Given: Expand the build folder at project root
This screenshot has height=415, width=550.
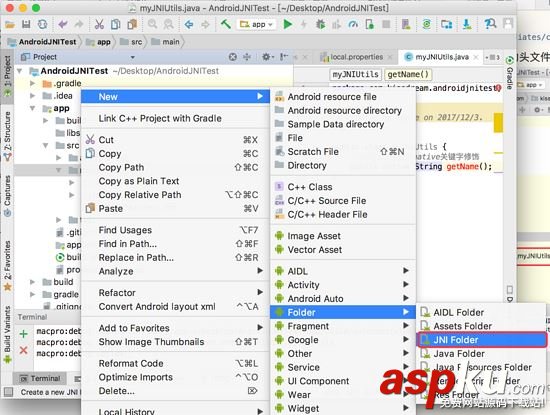Looking at the screenshot, I should coord(33,282).
